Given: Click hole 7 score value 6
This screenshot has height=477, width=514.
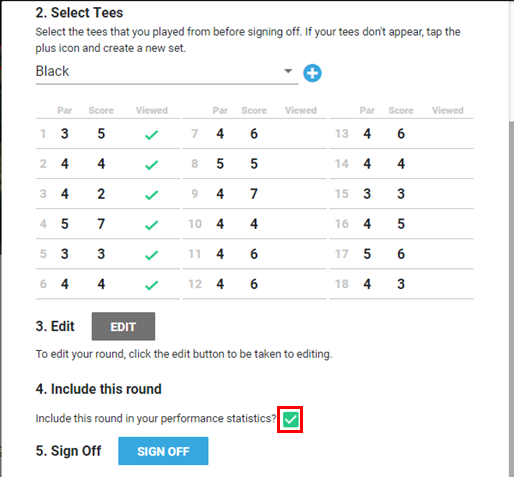Looking at the screenshot, I should click(254, 134).
